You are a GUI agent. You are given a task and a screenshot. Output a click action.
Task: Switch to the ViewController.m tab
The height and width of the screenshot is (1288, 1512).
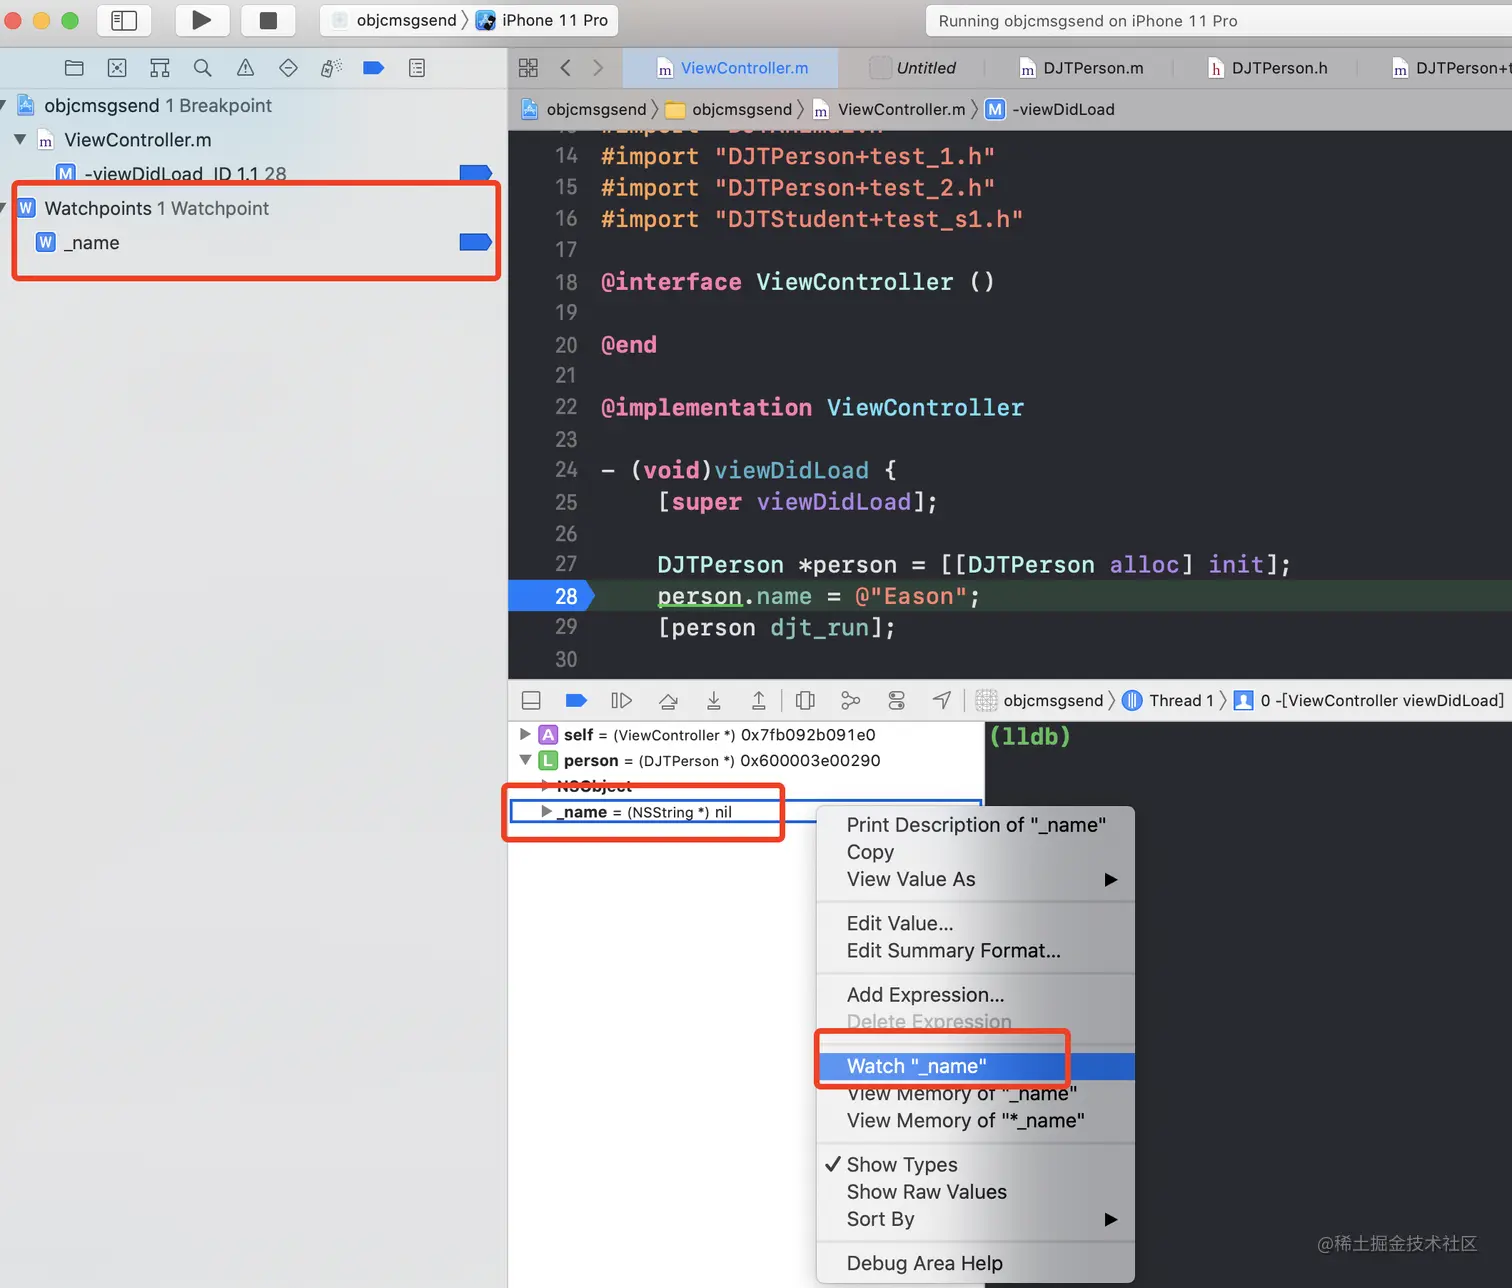tap(731, 68)
